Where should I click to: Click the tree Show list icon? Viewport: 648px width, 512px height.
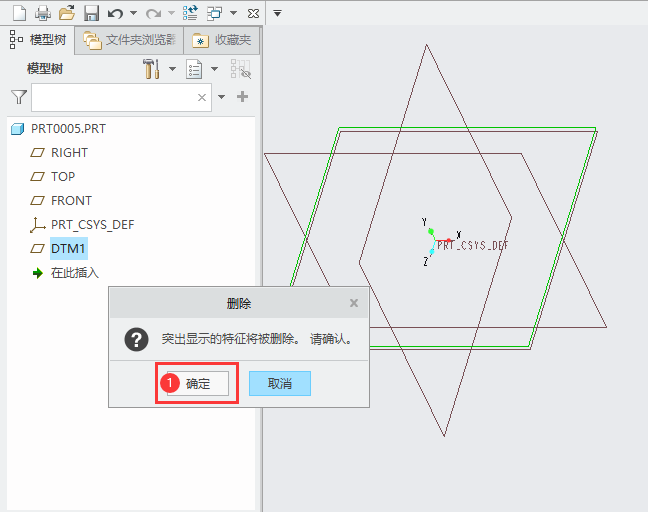194,69
